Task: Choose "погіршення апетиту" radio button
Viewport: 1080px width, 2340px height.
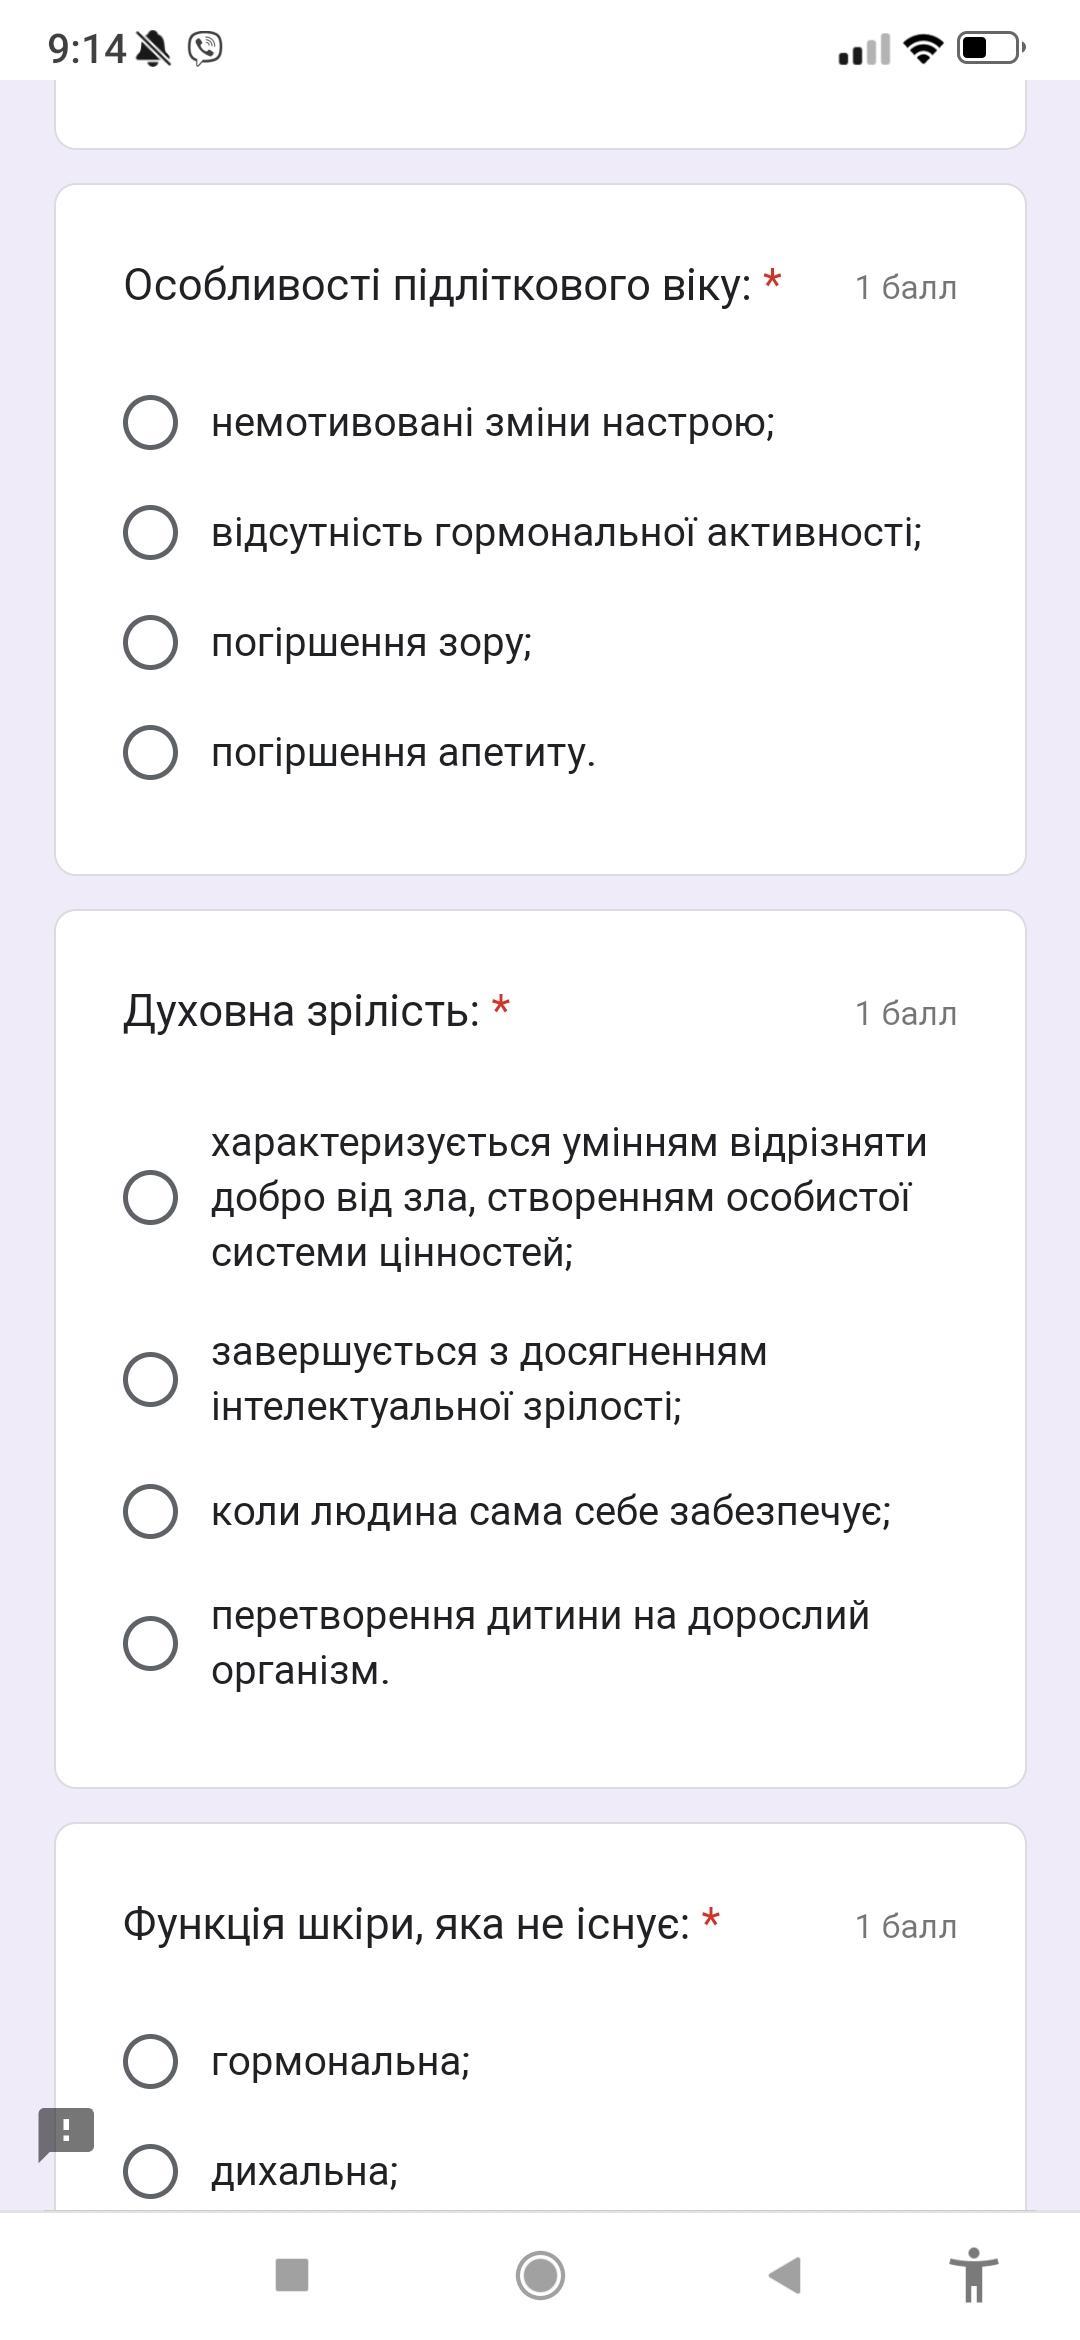Action: pyautogui.click(x=151, y=752)
